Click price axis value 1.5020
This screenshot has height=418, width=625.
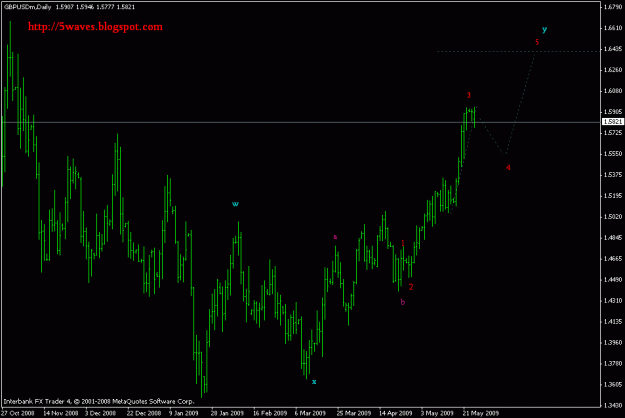coord(613,216)
